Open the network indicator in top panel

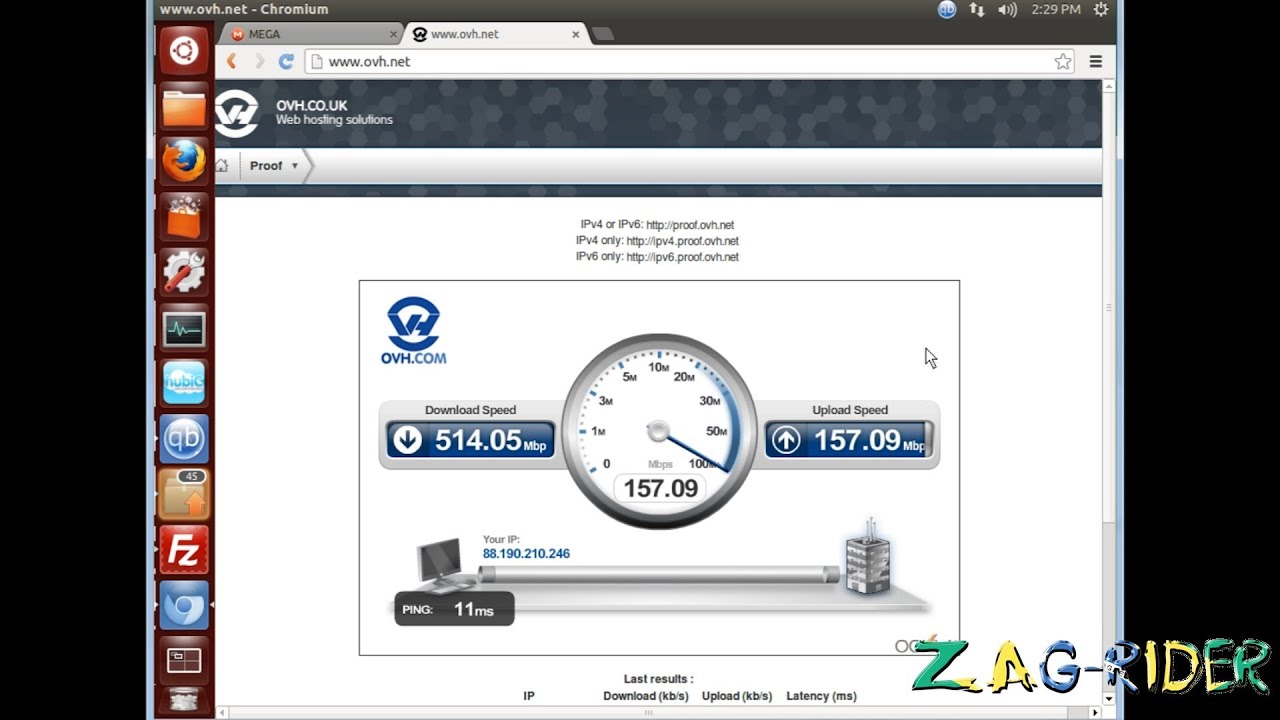(977, 10)
